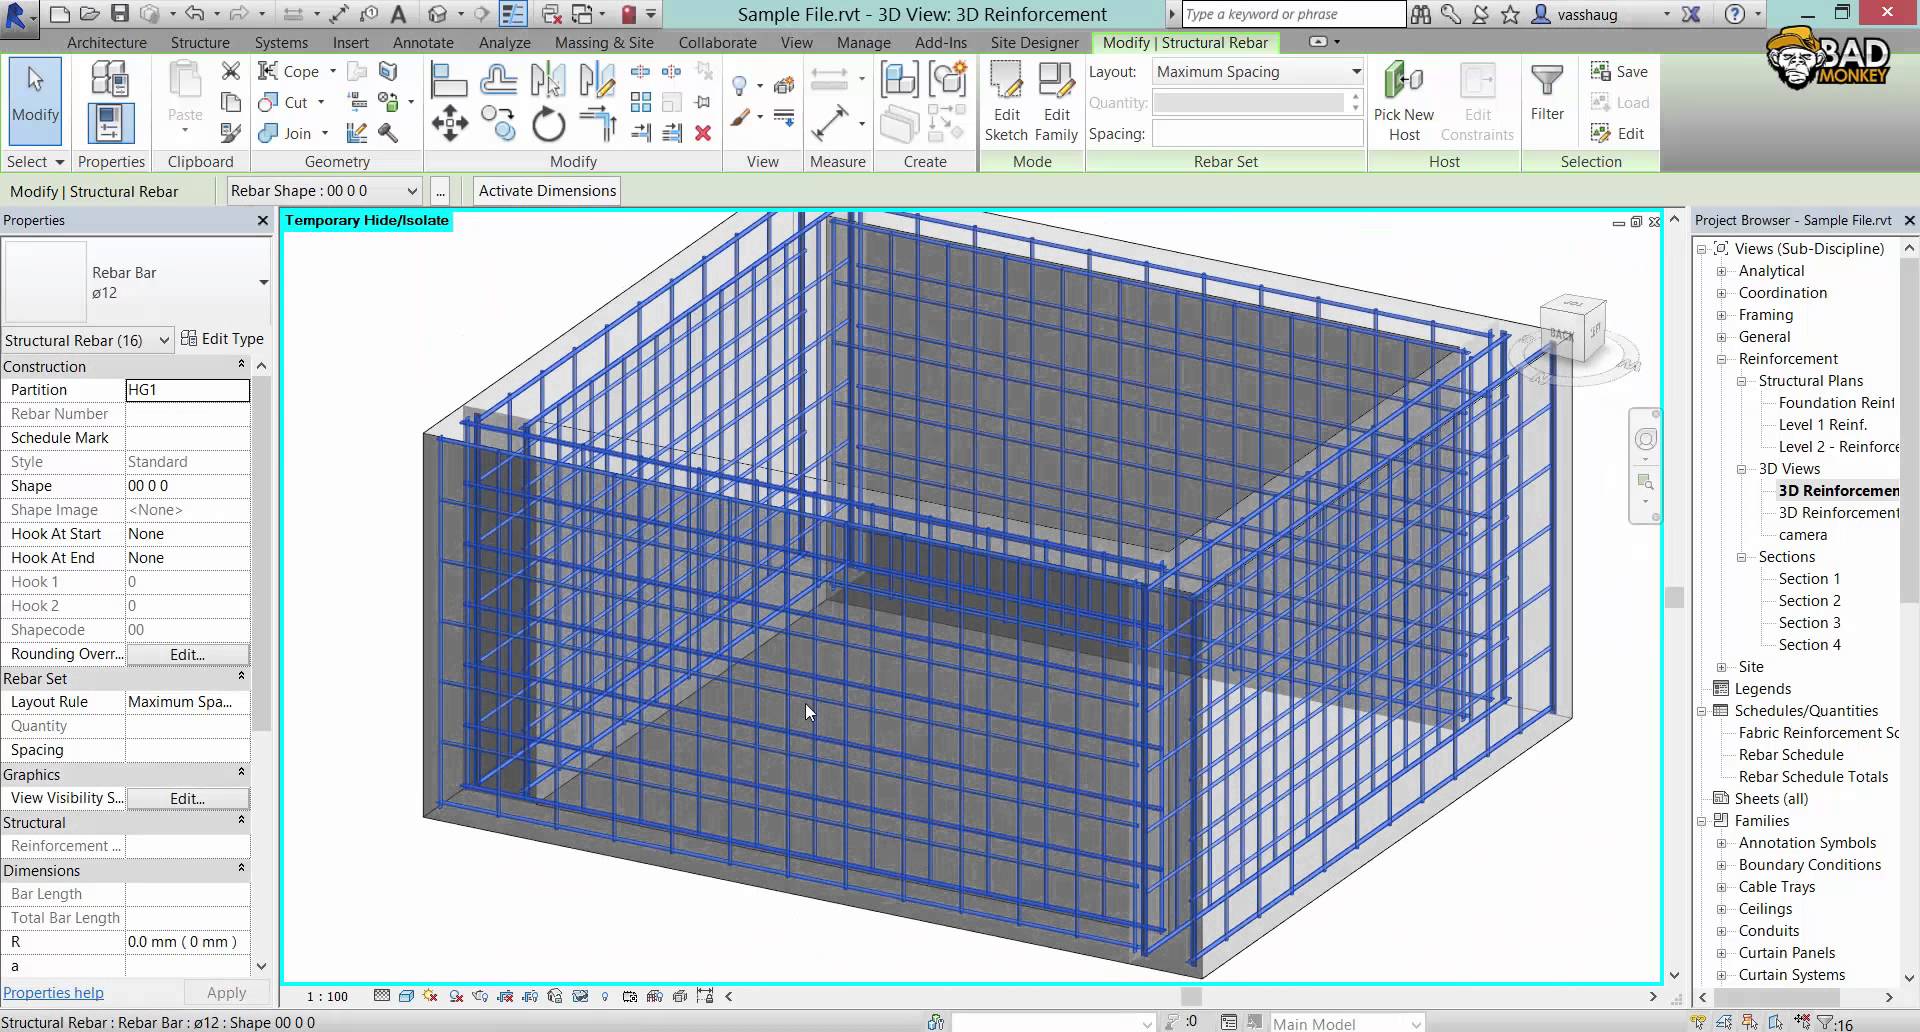The height and width of the screenshot is (1032, 1920).
Task: Open the selection Filter tool
Action: click(x=1547, y=92)
